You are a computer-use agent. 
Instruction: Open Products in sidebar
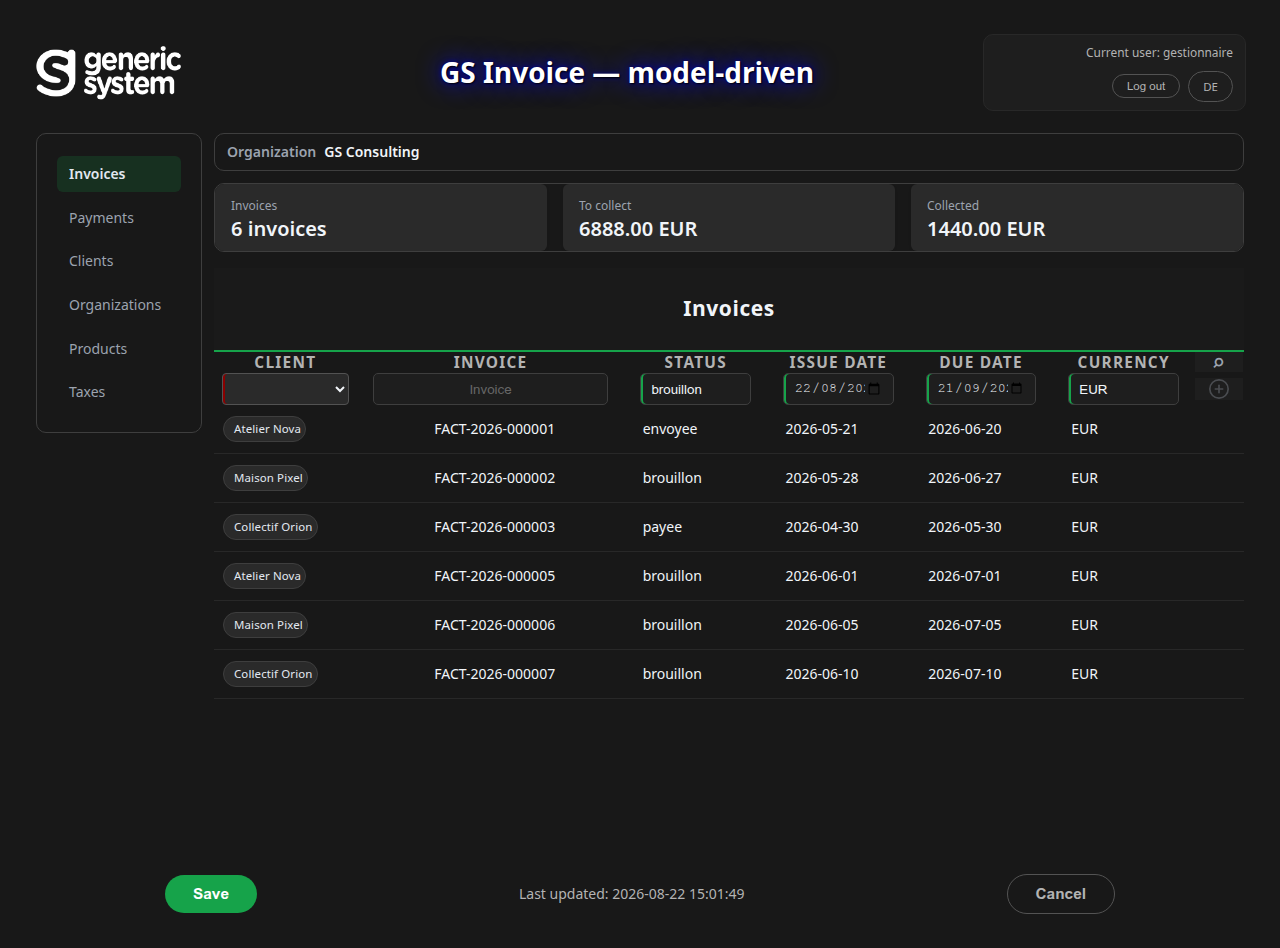(x=119, y=349)
